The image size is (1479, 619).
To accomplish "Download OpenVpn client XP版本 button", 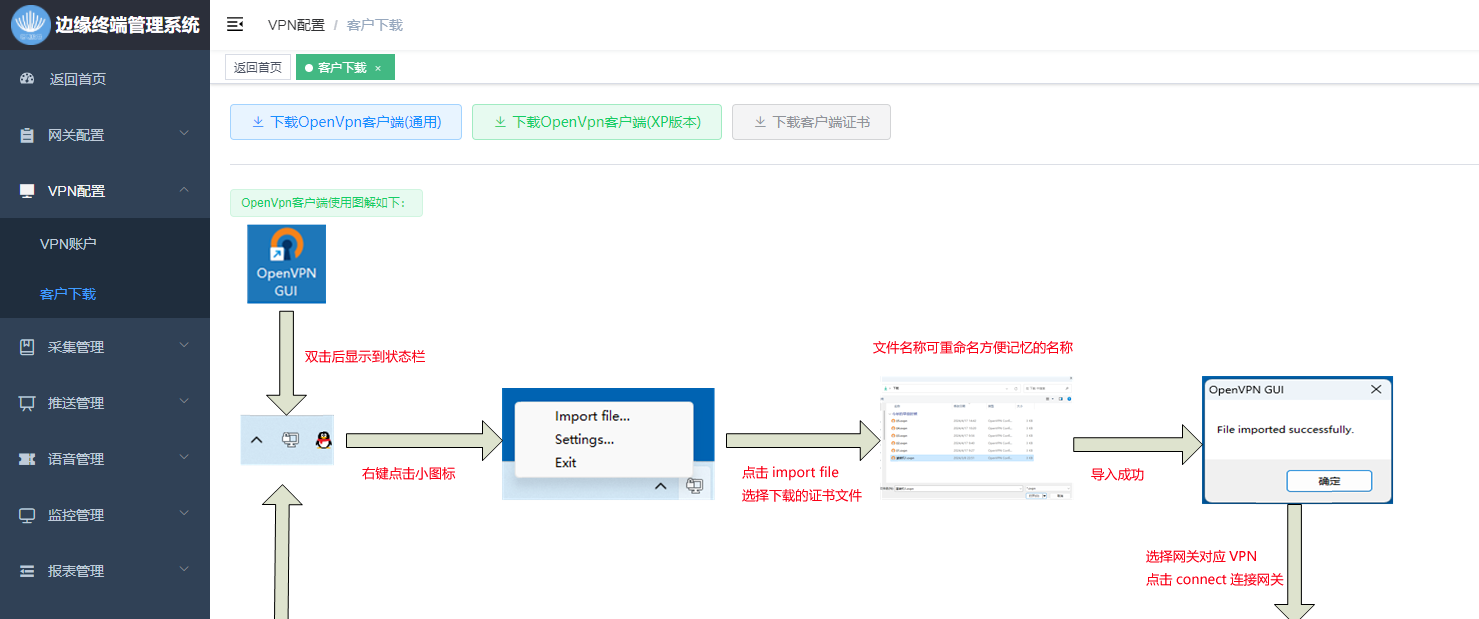I will pyautogui.click(x=597, y=122).
